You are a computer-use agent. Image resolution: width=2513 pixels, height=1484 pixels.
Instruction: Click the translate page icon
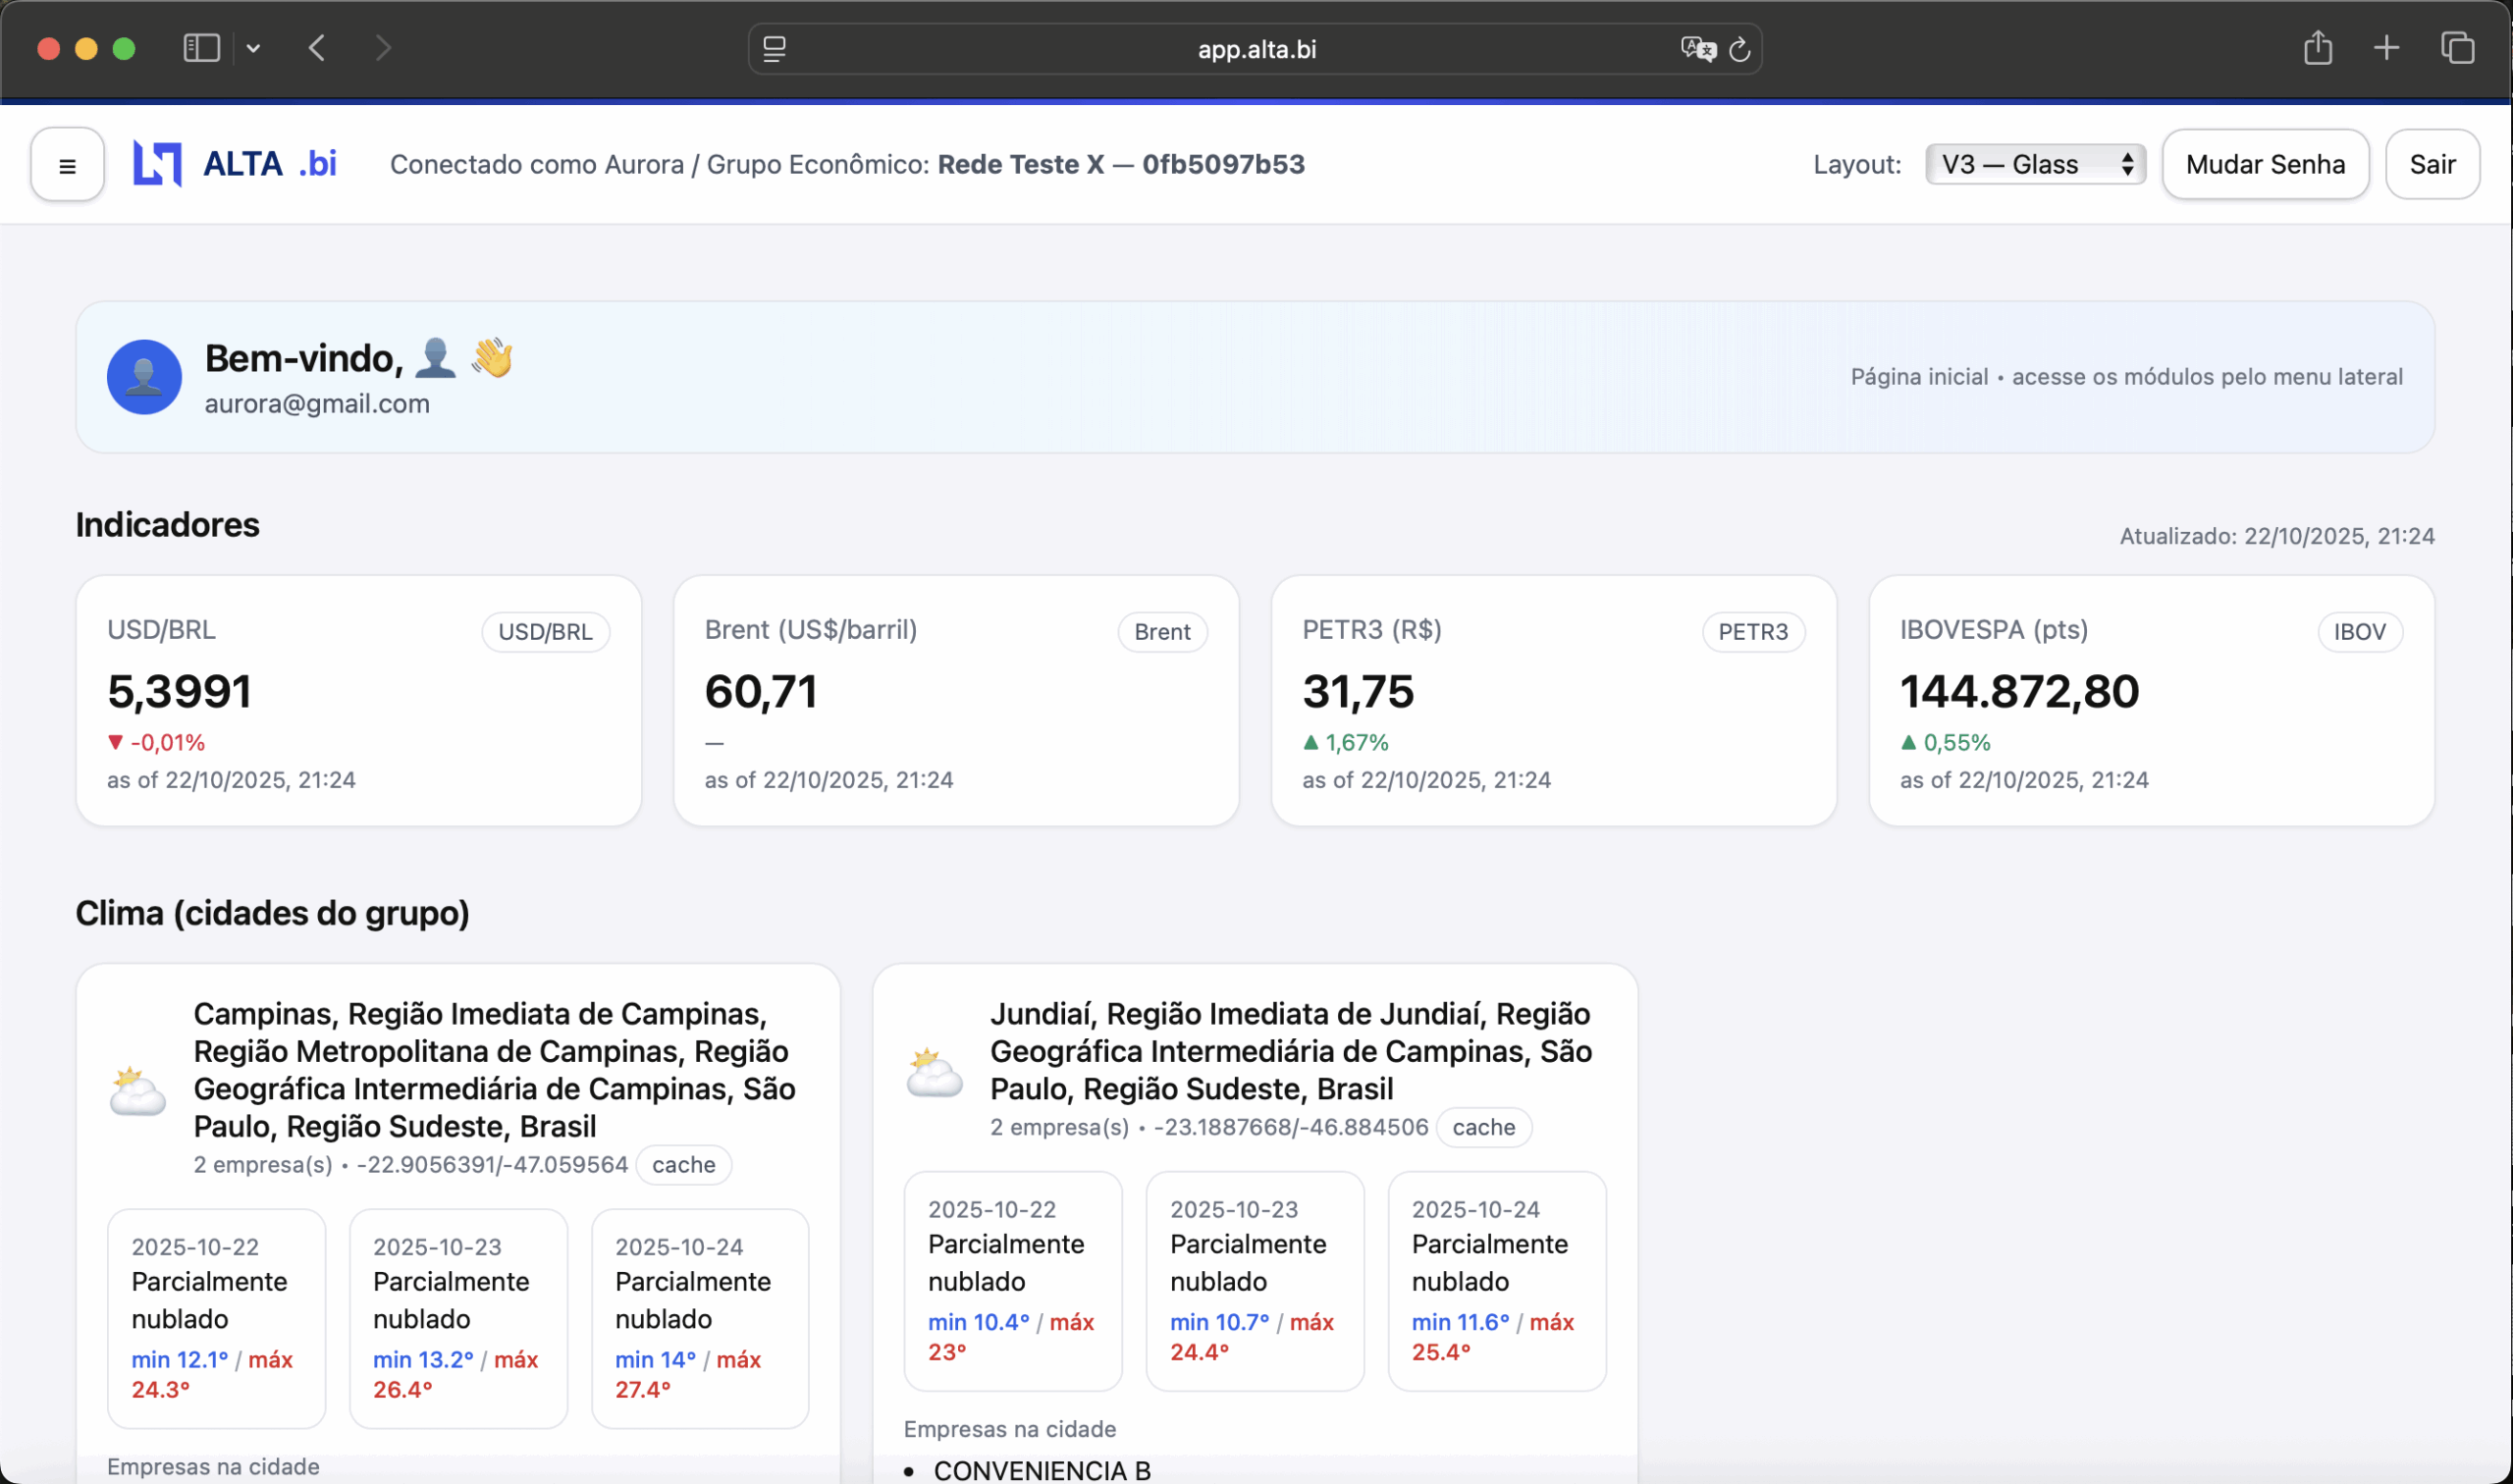(1697, 49)
